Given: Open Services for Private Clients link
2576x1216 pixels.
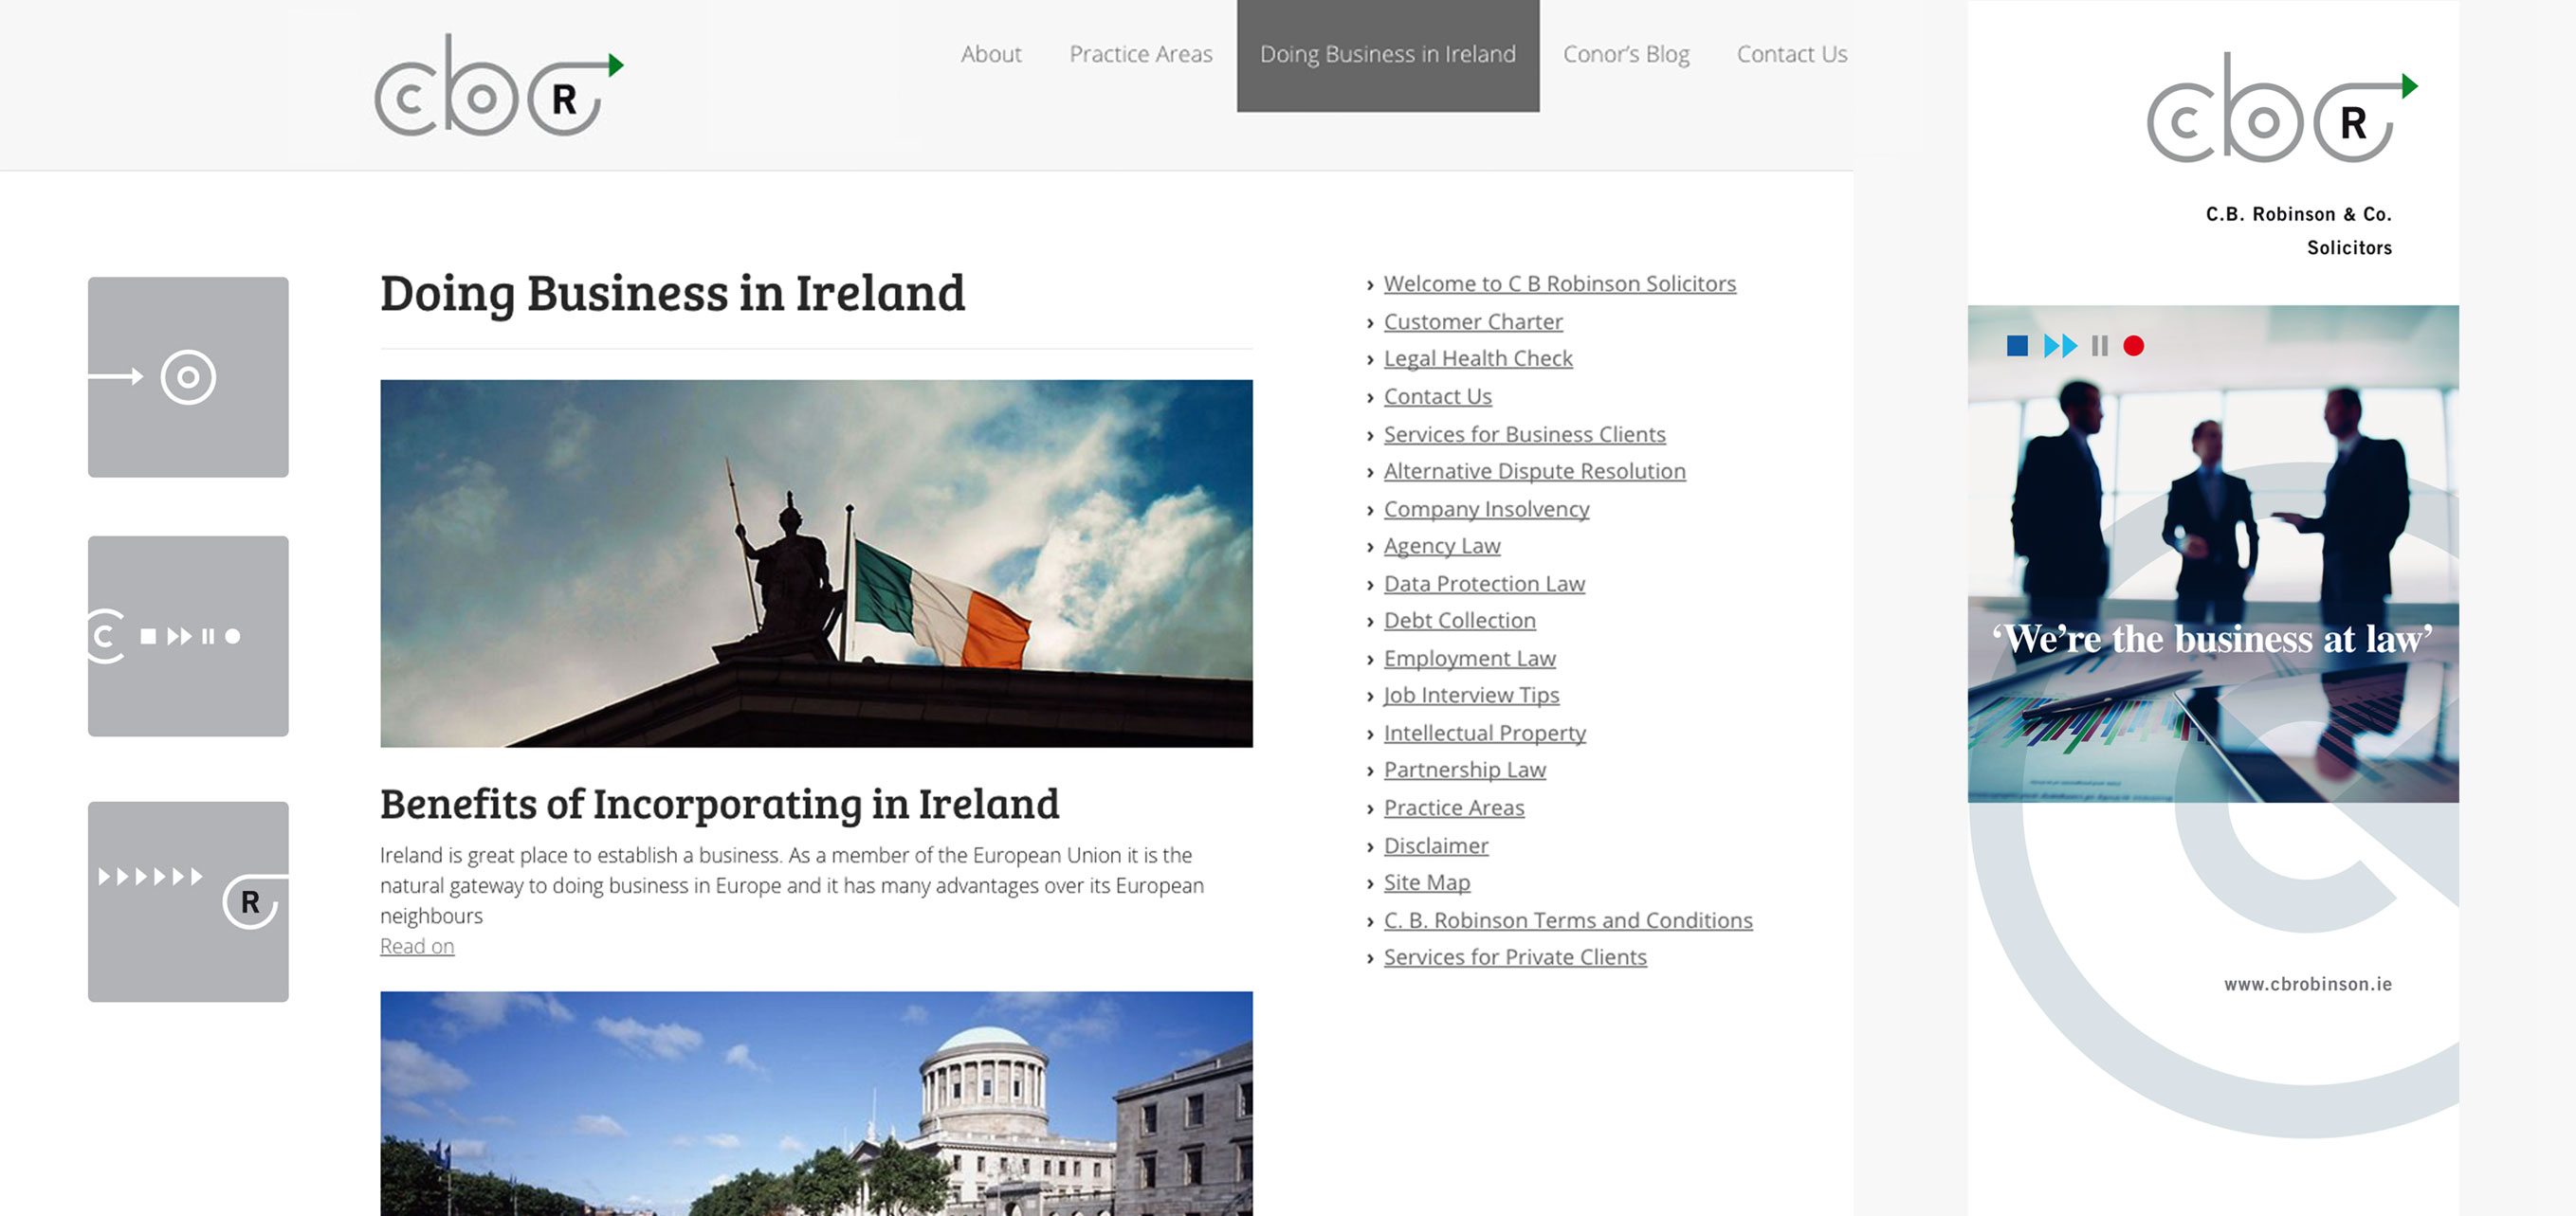Looking at the screenshot, I should [1514, 957].
